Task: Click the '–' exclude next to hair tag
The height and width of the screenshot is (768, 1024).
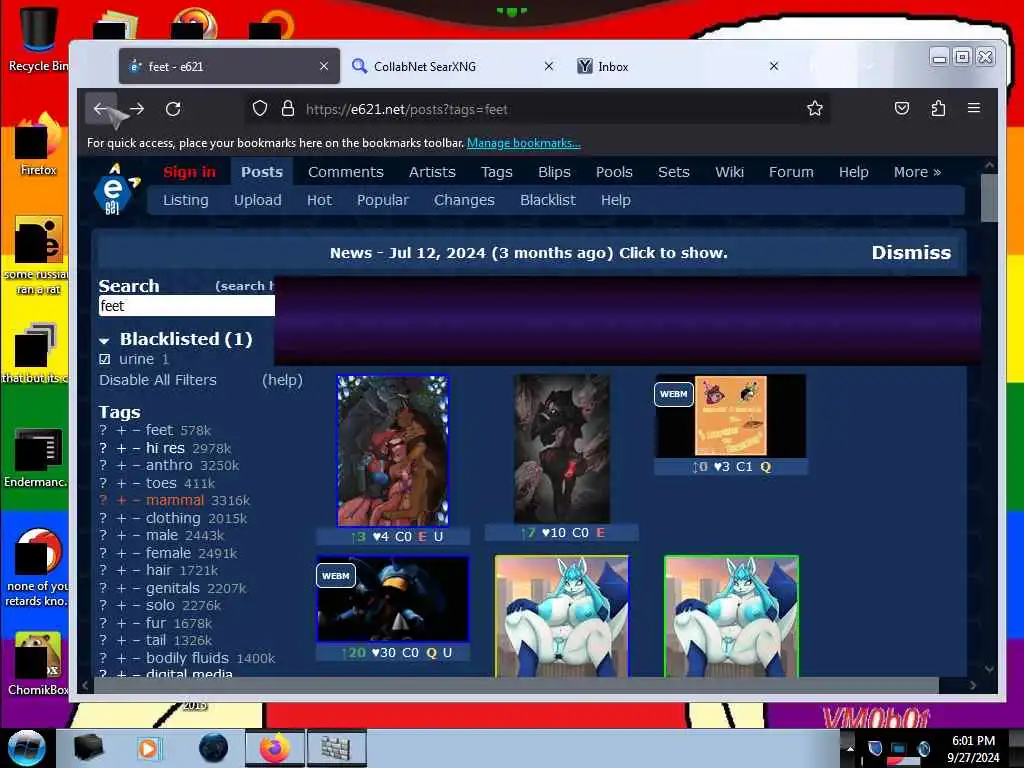Action: coord(136,571)
